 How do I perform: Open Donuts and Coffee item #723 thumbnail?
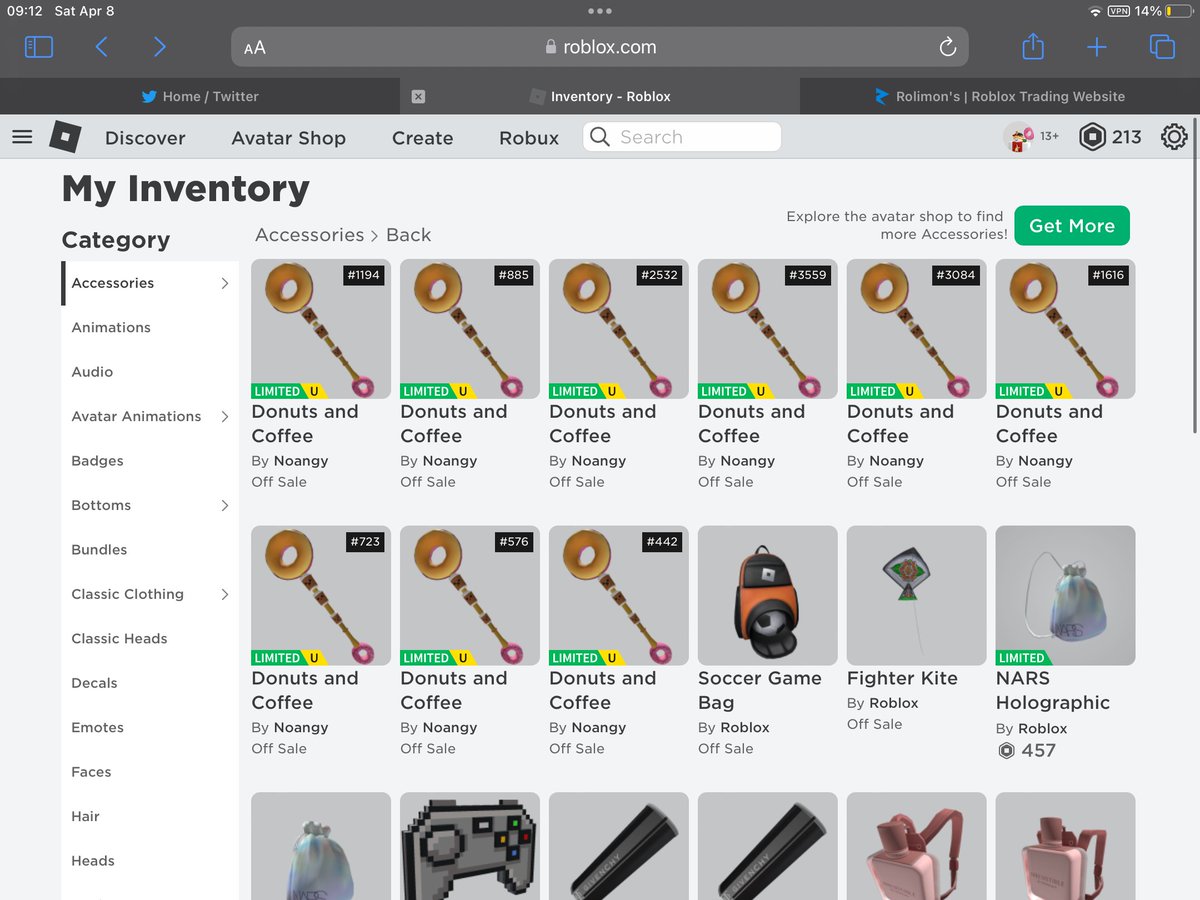(321, 596)
